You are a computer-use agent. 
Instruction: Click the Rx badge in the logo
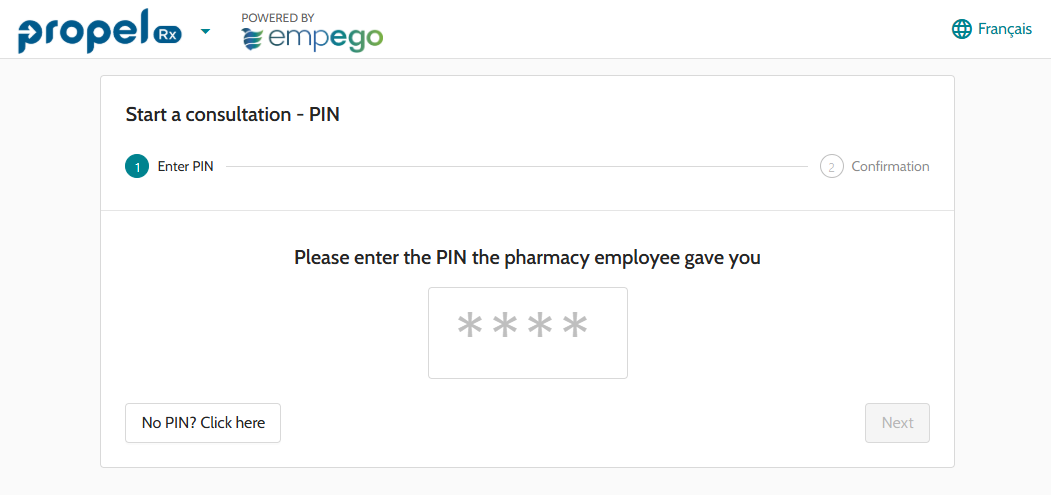click(167, 34)
